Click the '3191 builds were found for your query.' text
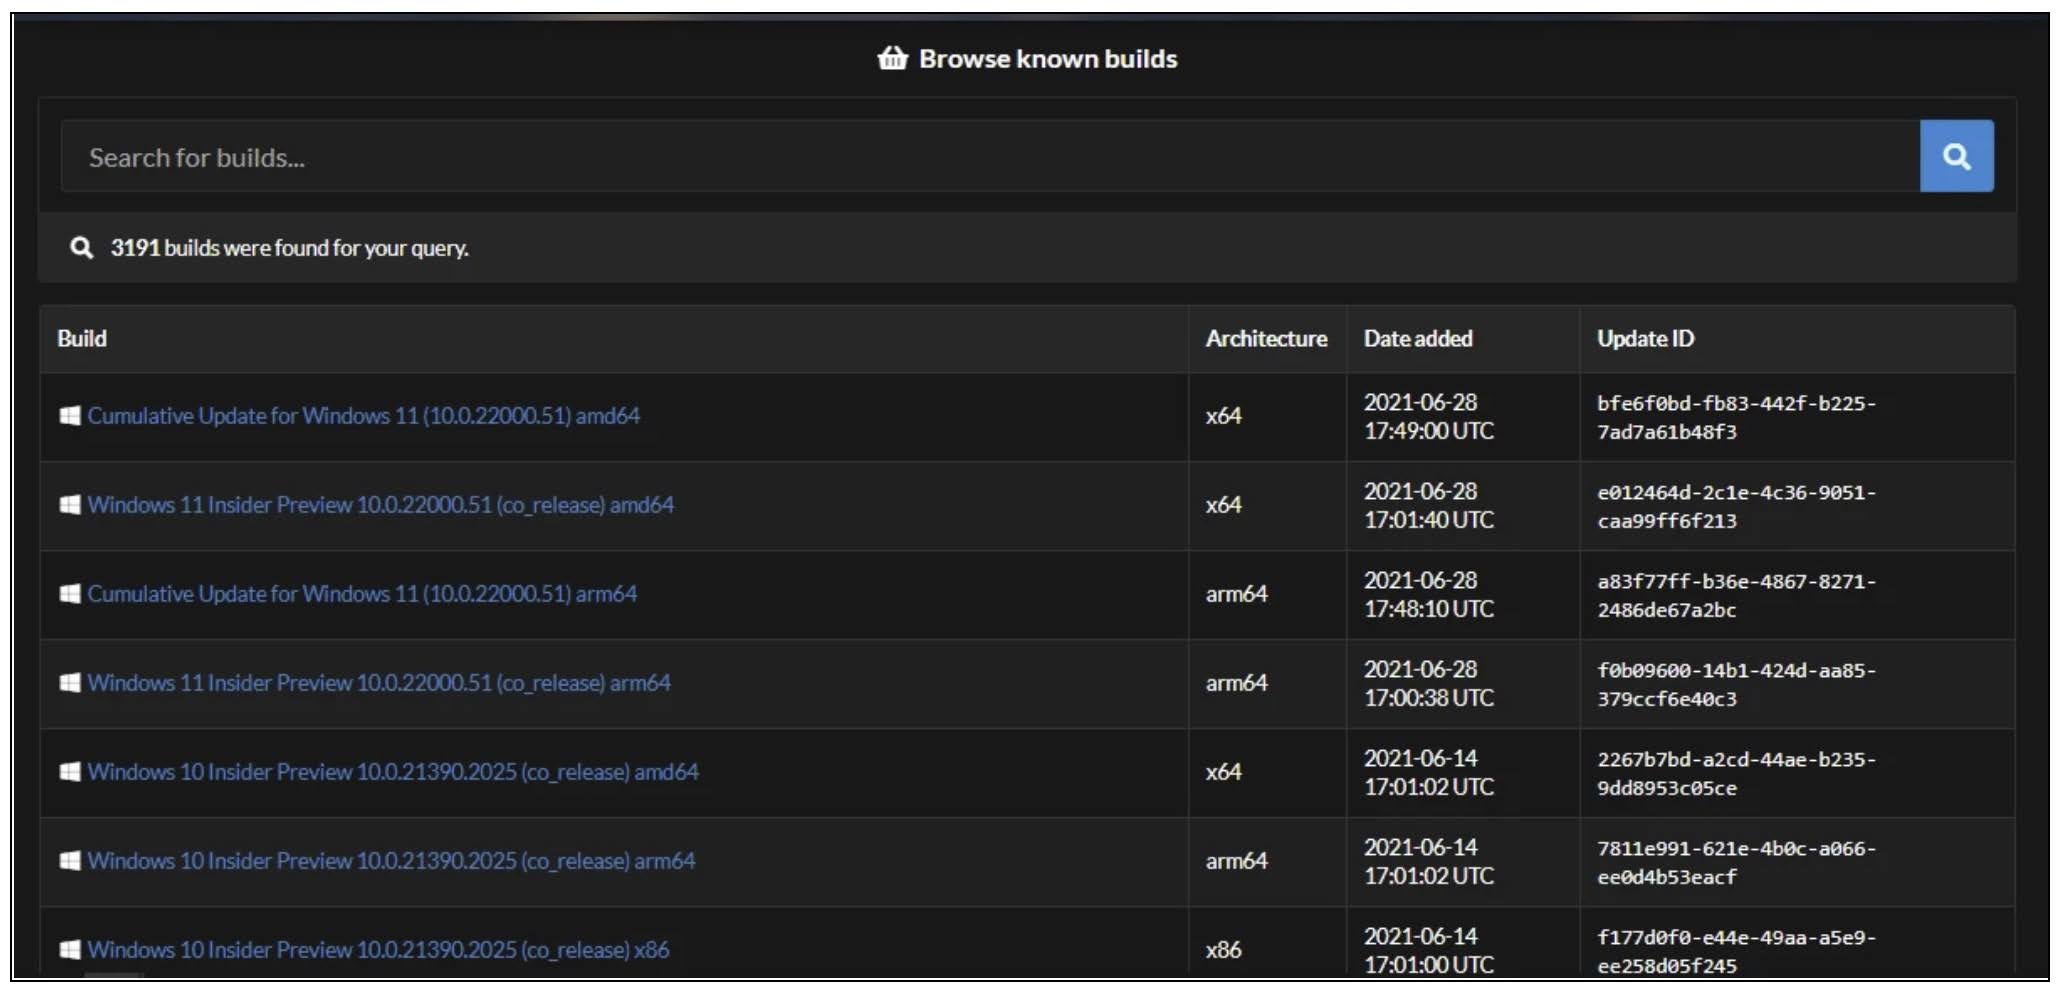The image size is (2064, 996). [x=289, y=248]
